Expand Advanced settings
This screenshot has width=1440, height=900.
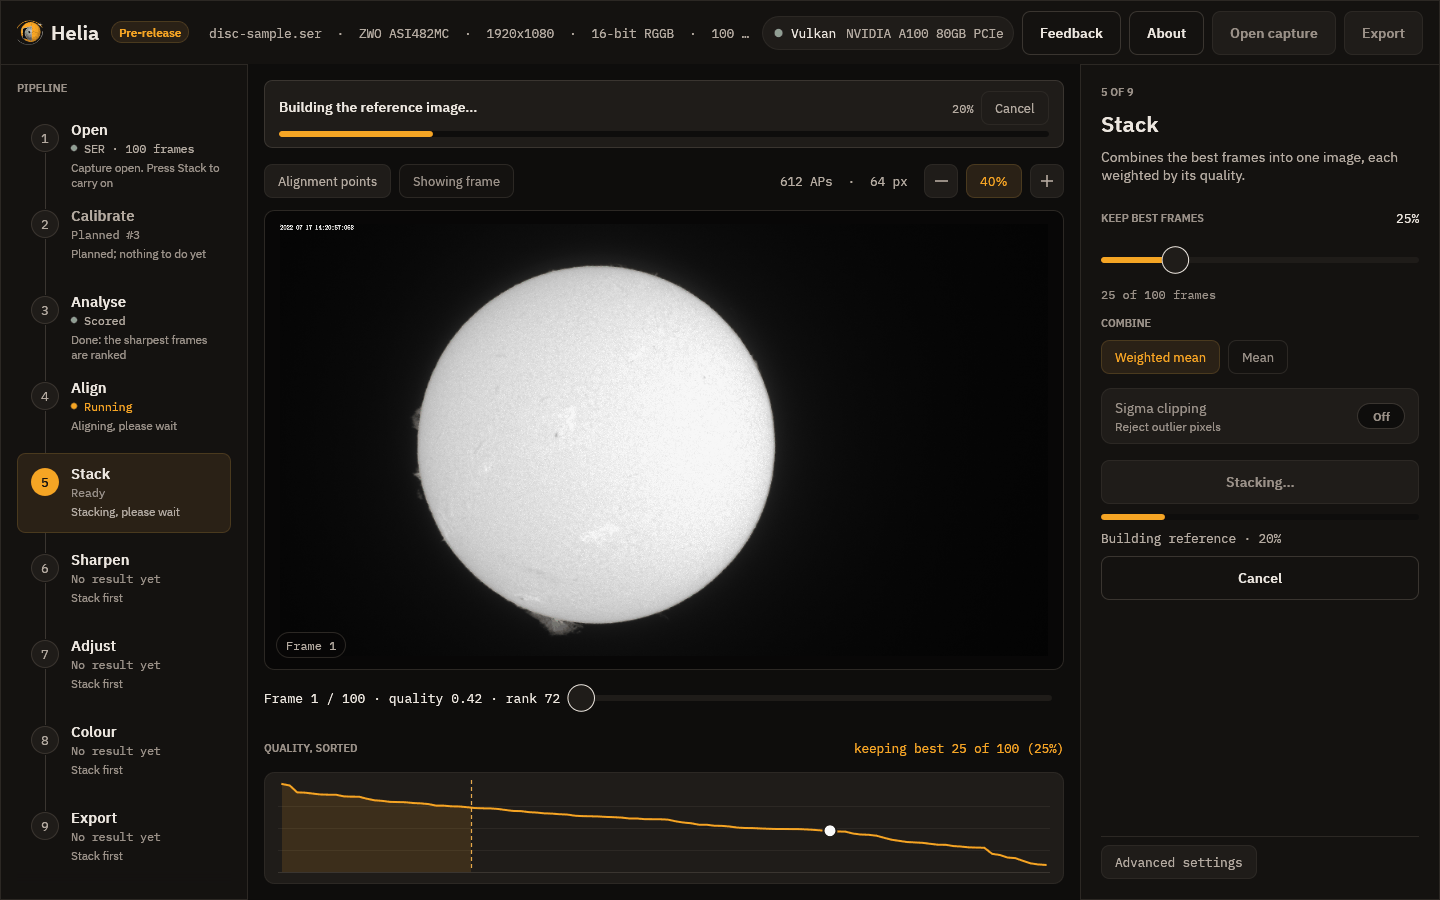[x=1178, y=862]
